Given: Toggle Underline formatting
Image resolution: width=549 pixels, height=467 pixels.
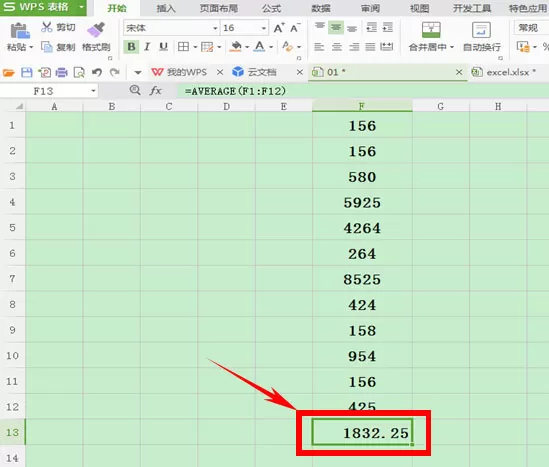Looking at the screenshot, I should [x=163, y=47].
